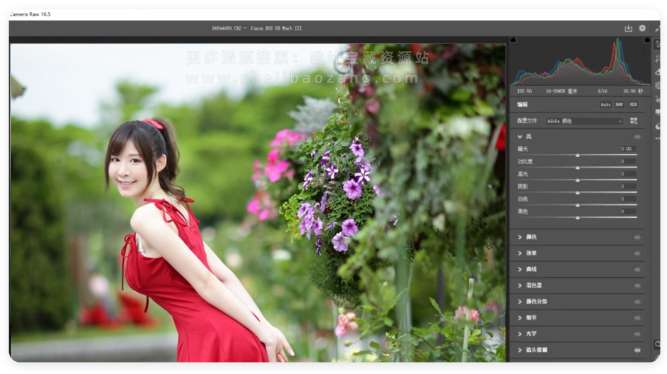The height and width of the screenshot is (374, 667).
Task: Click the B&W (黑白) conversion button
Action: (619, 105)
